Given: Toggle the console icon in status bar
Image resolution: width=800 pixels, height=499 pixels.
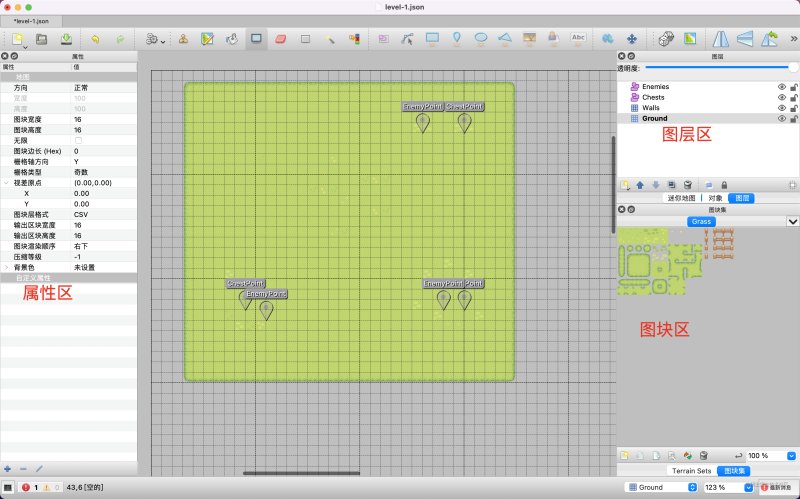Looking at the screenshot, I should pos(8,487).
